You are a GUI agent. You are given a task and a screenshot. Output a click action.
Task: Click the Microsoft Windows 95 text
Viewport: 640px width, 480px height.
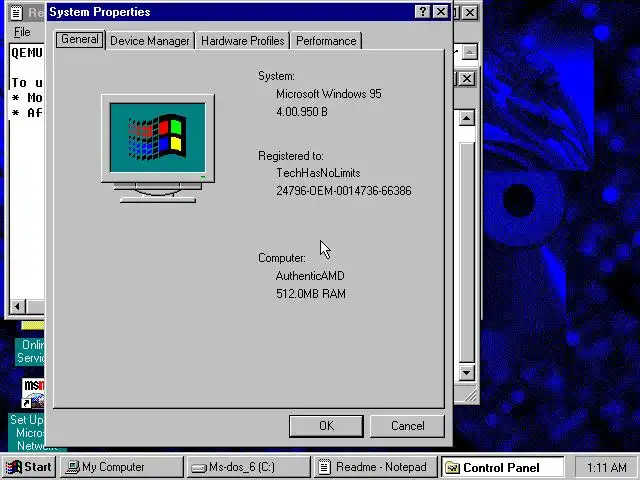pos(329,94)
